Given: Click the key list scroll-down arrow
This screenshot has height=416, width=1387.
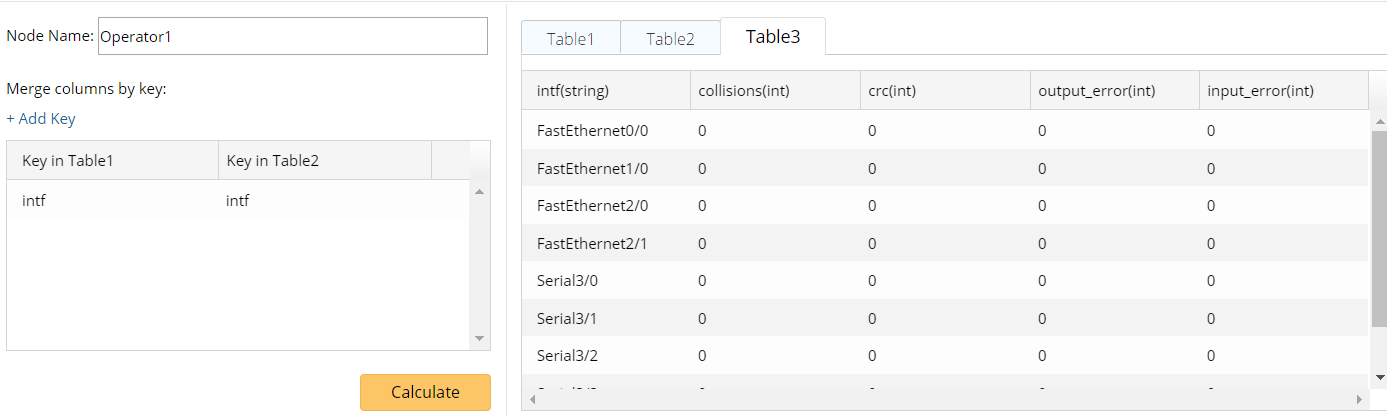Looking at the screenshot, I should (479, 338).
